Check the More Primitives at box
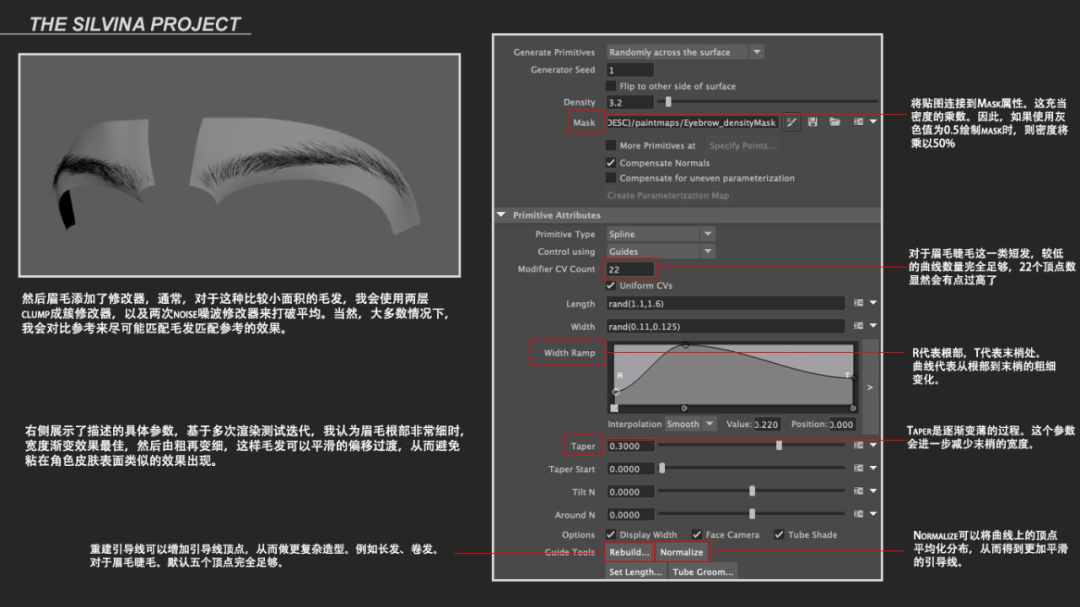Viewport: 1080px width, 607px height. click(x=610, y=145)
